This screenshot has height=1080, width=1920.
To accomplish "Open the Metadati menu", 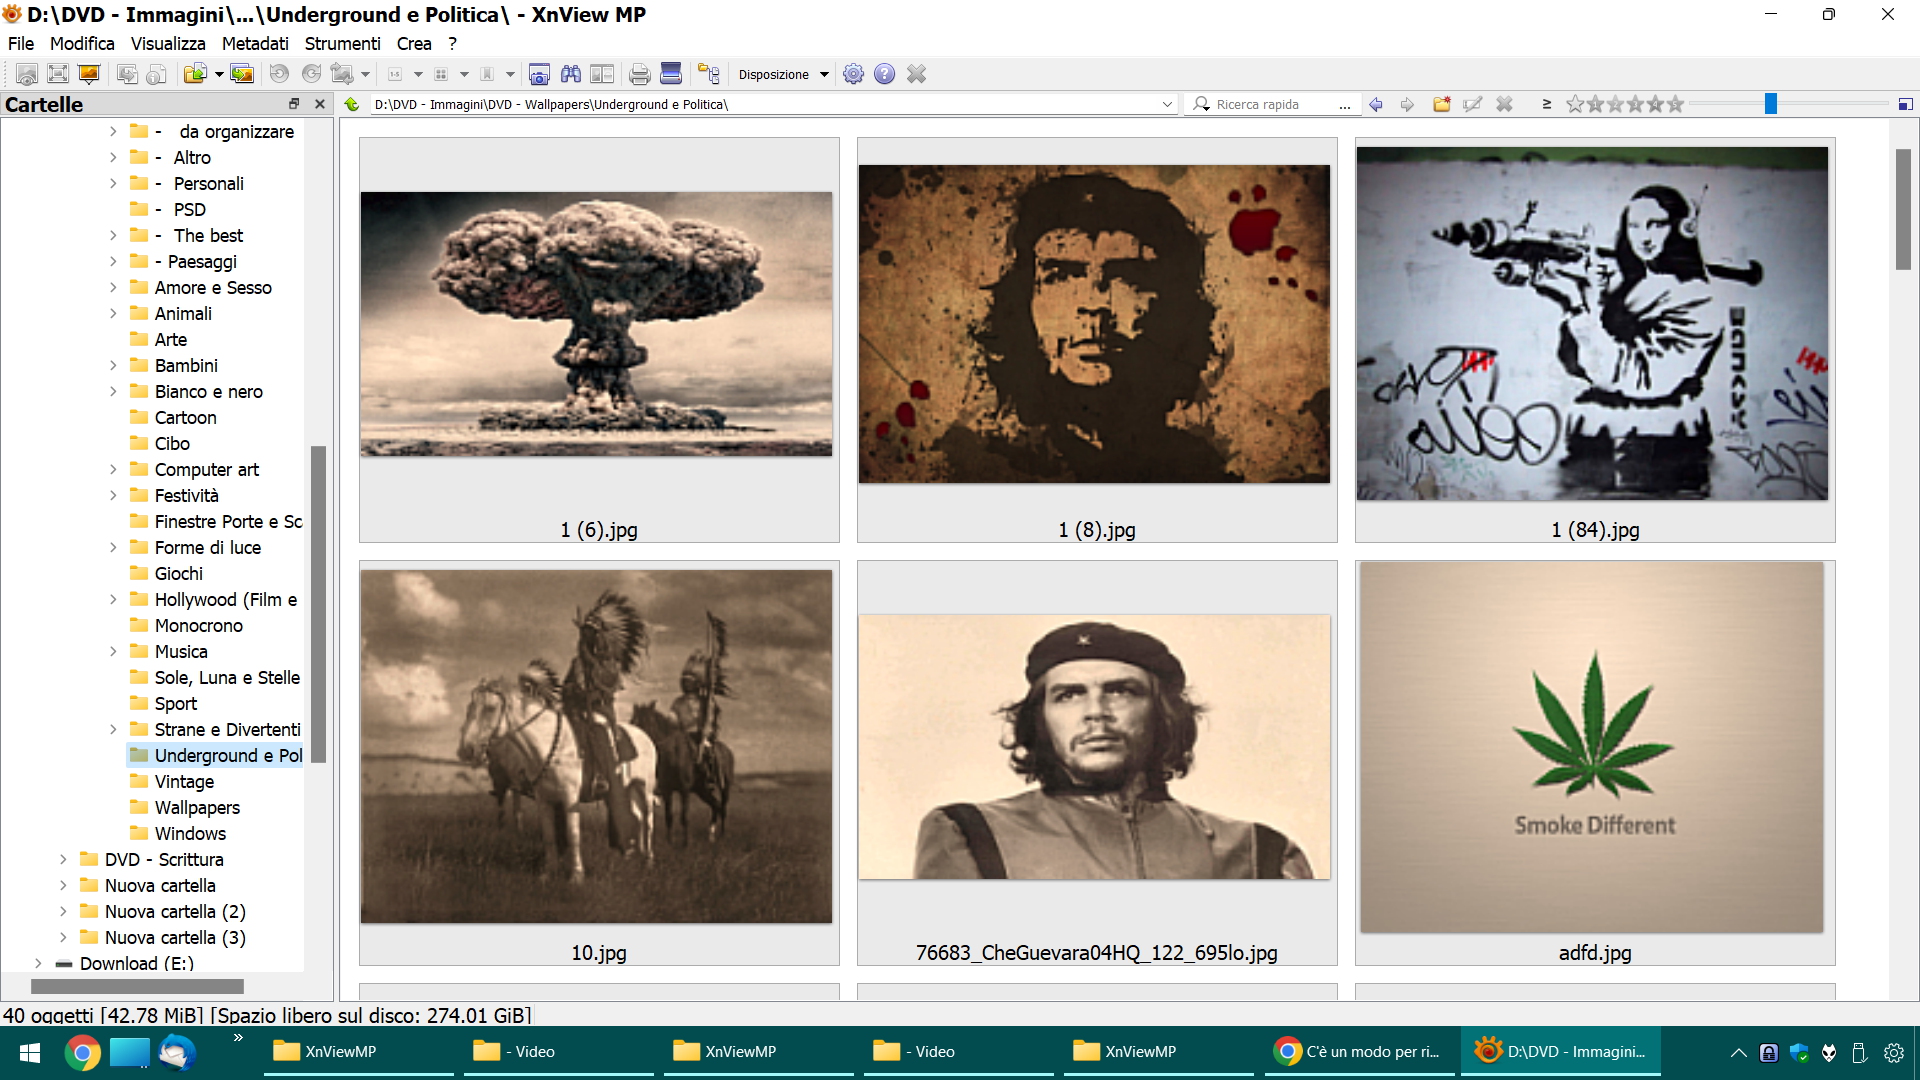I will (x=254, y=44).
